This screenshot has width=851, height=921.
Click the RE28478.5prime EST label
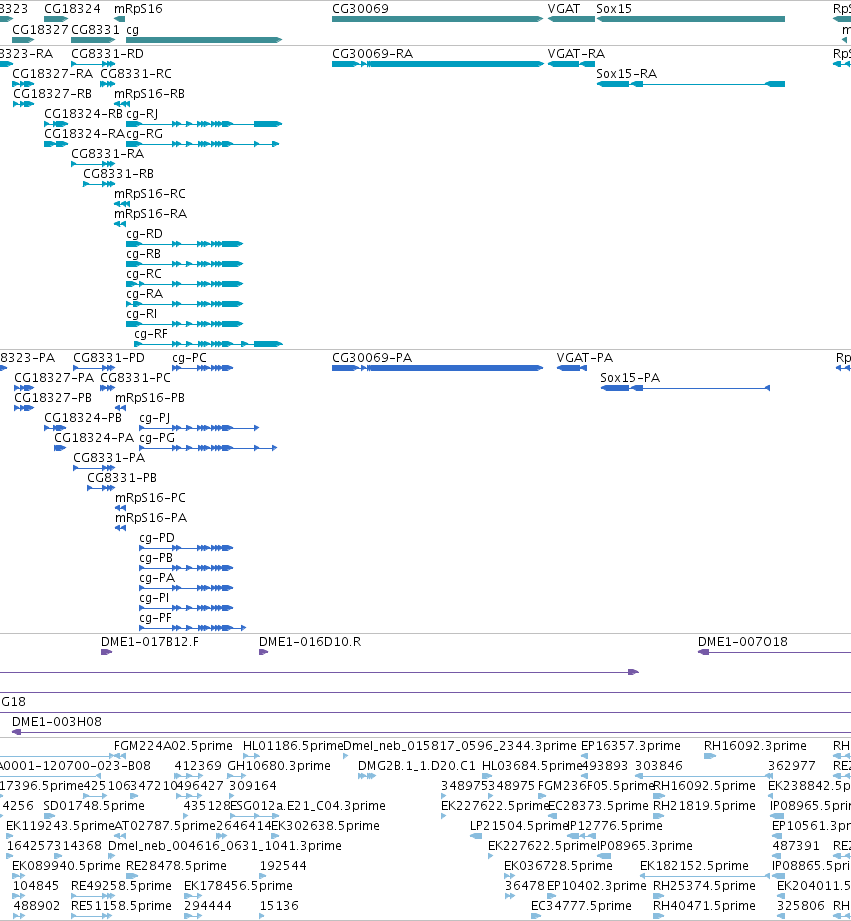[x=176, y=865]
